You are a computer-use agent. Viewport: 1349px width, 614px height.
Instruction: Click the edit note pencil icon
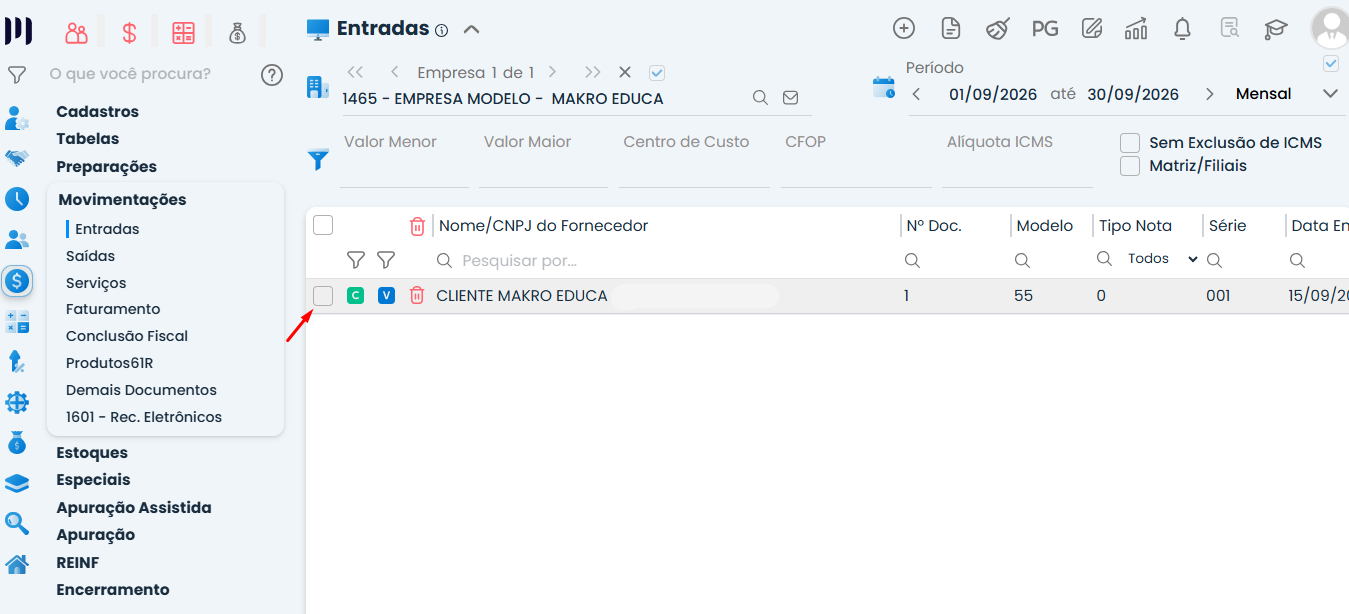pyautogui.click(x=1092, y=29)
